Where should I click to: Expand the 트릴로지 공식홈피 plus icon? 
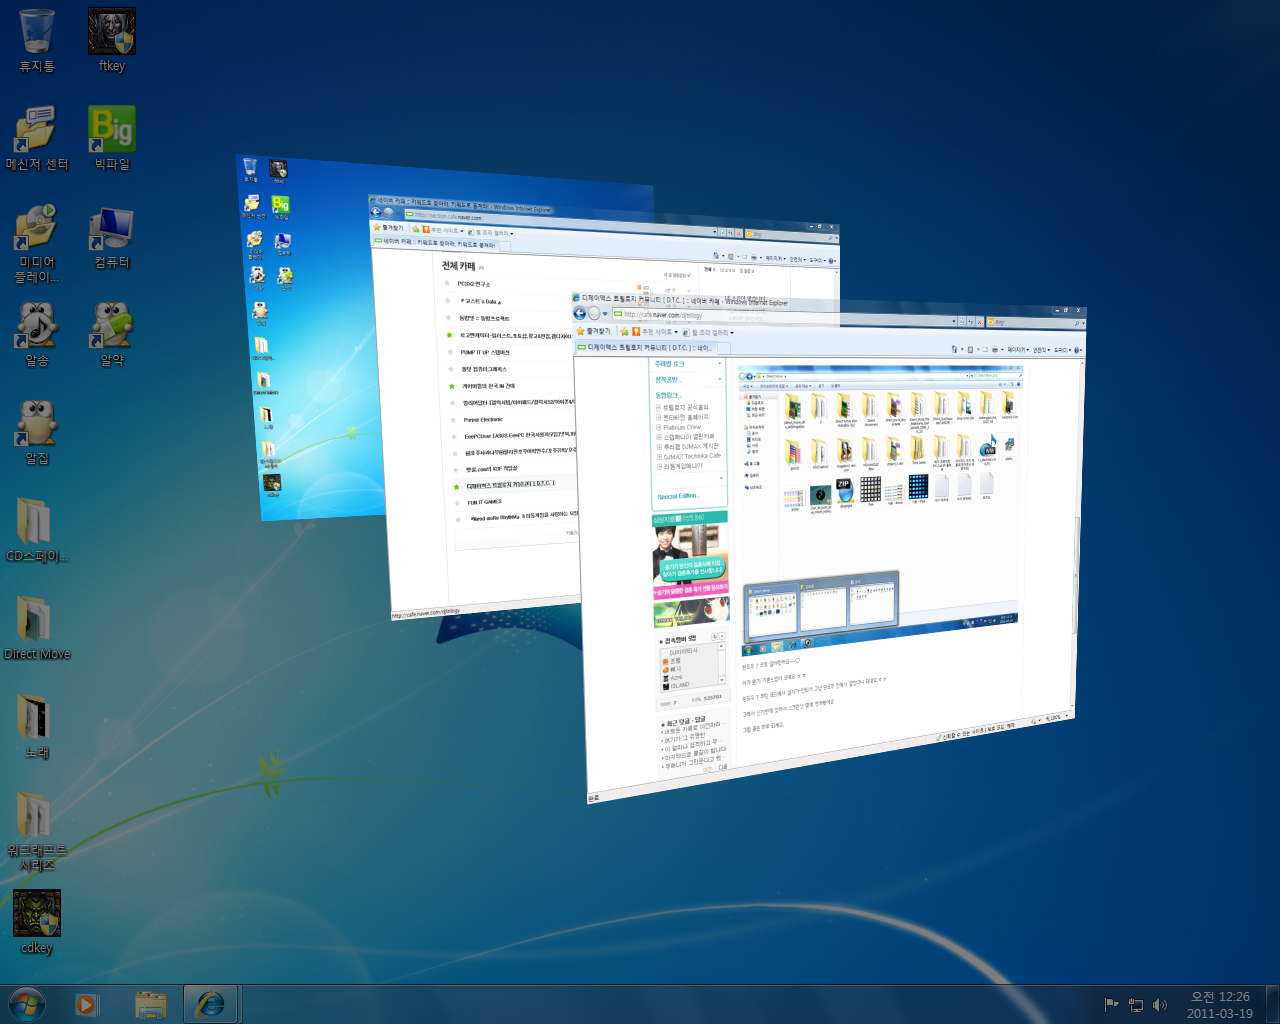pos(658,407)
